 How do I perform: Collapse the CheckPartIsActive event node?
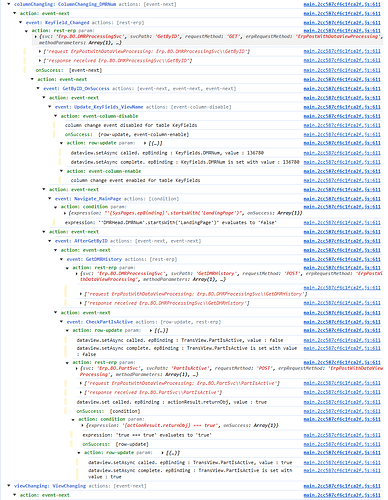pyautogui.click(x=62, y=322)
